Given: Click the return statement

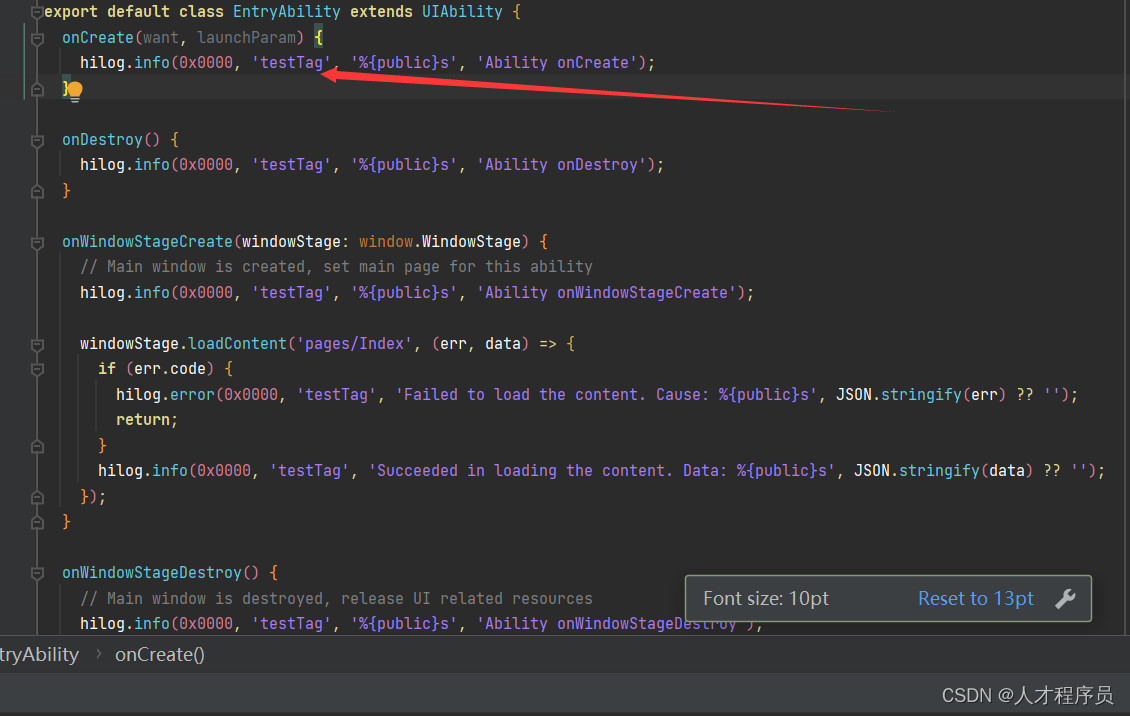Looking at the screenshot, I should tap(147, 420).
